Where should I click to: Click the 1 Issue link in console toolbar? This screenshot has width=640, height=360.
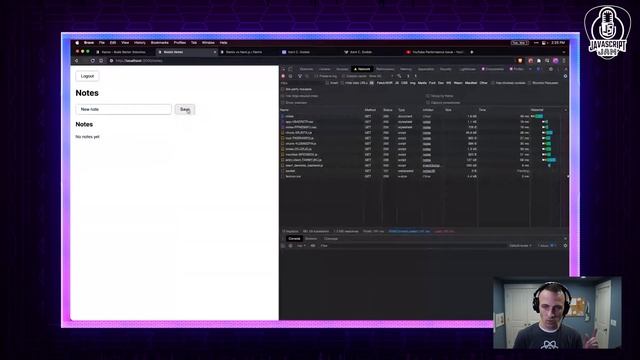click(x=546, y=246)
